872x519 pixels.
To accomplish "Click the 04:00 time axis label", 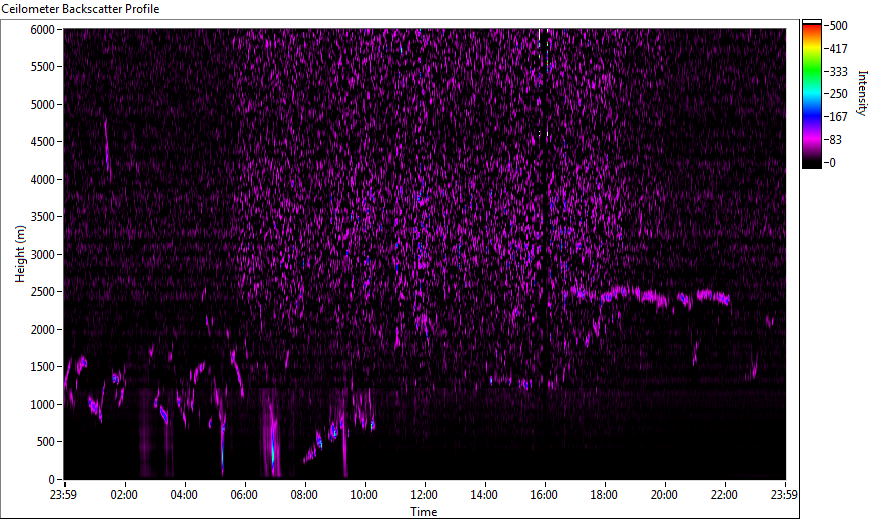I will tap(184, 495).
